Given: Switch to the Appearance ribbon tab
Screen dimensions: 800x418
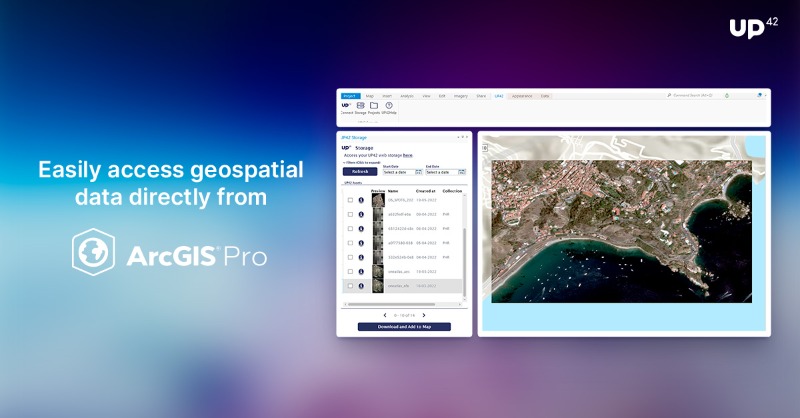Looking at the screenshot, I should pos(522,96).
